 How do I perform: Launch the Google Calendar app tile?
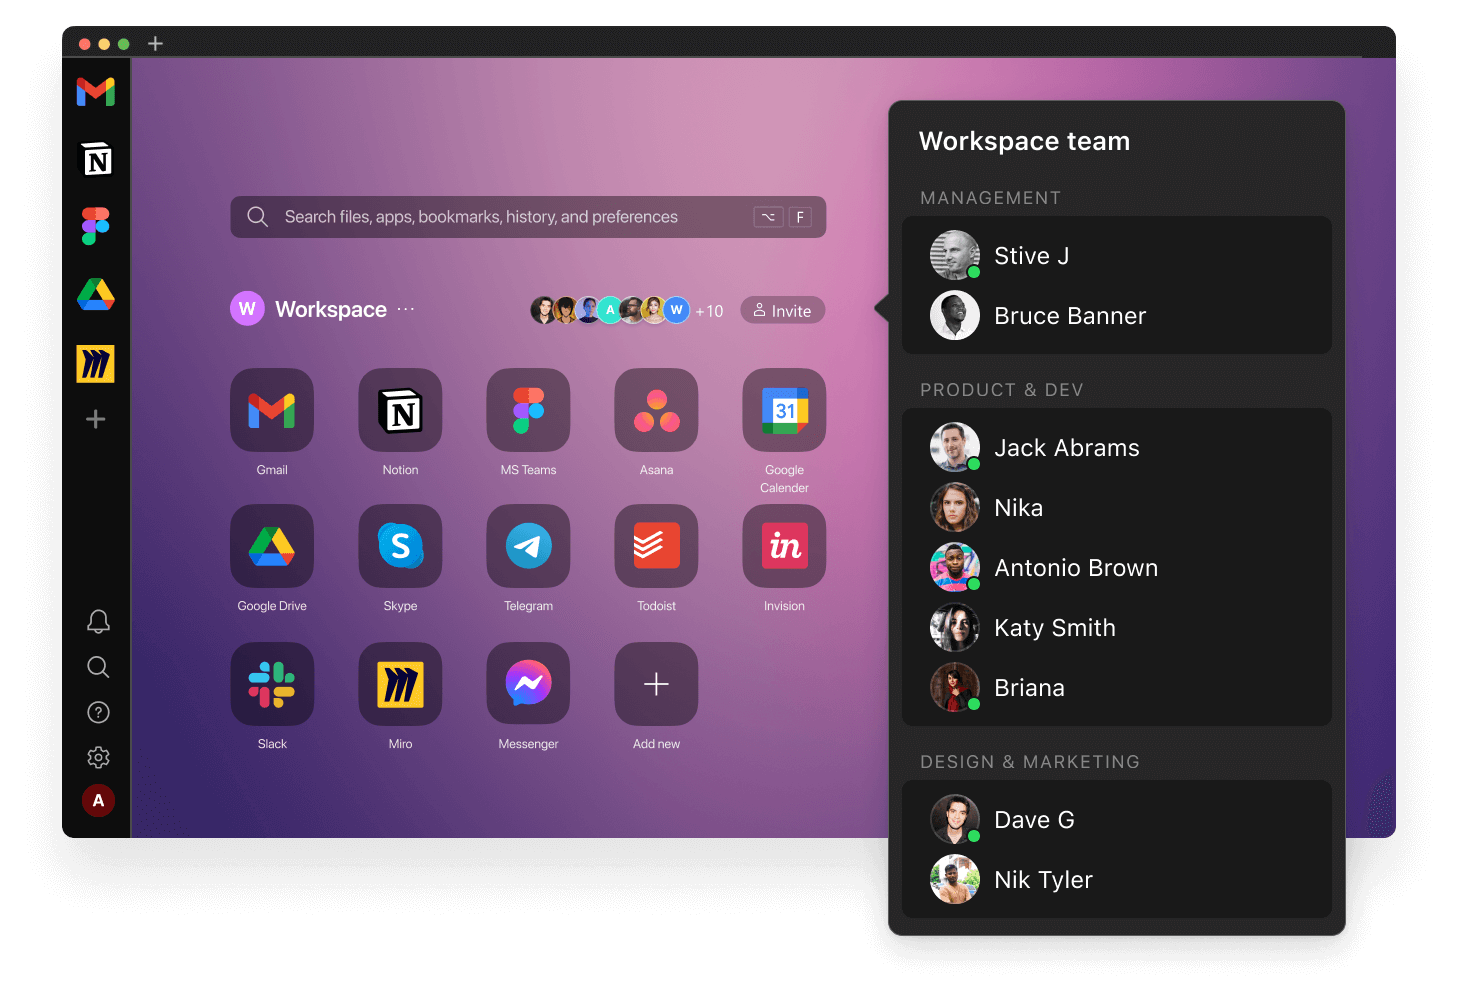coord(784,410)
